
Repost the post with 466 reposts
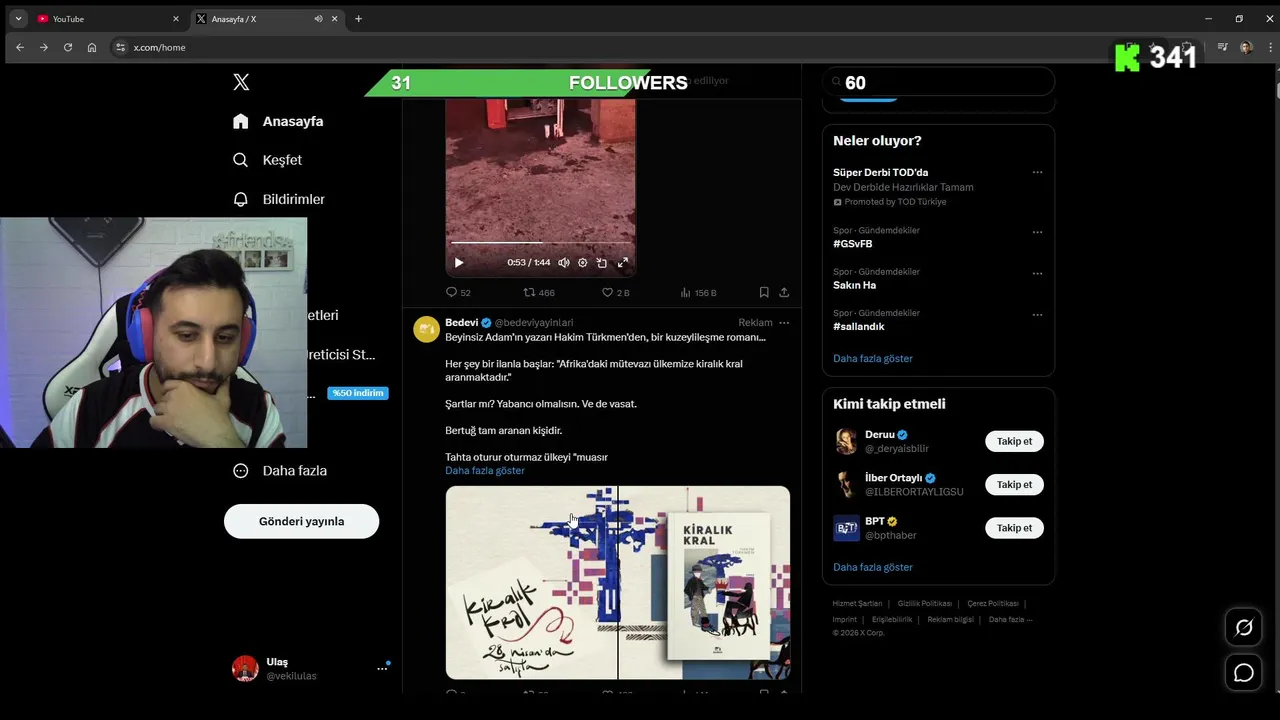coord(539,292)
